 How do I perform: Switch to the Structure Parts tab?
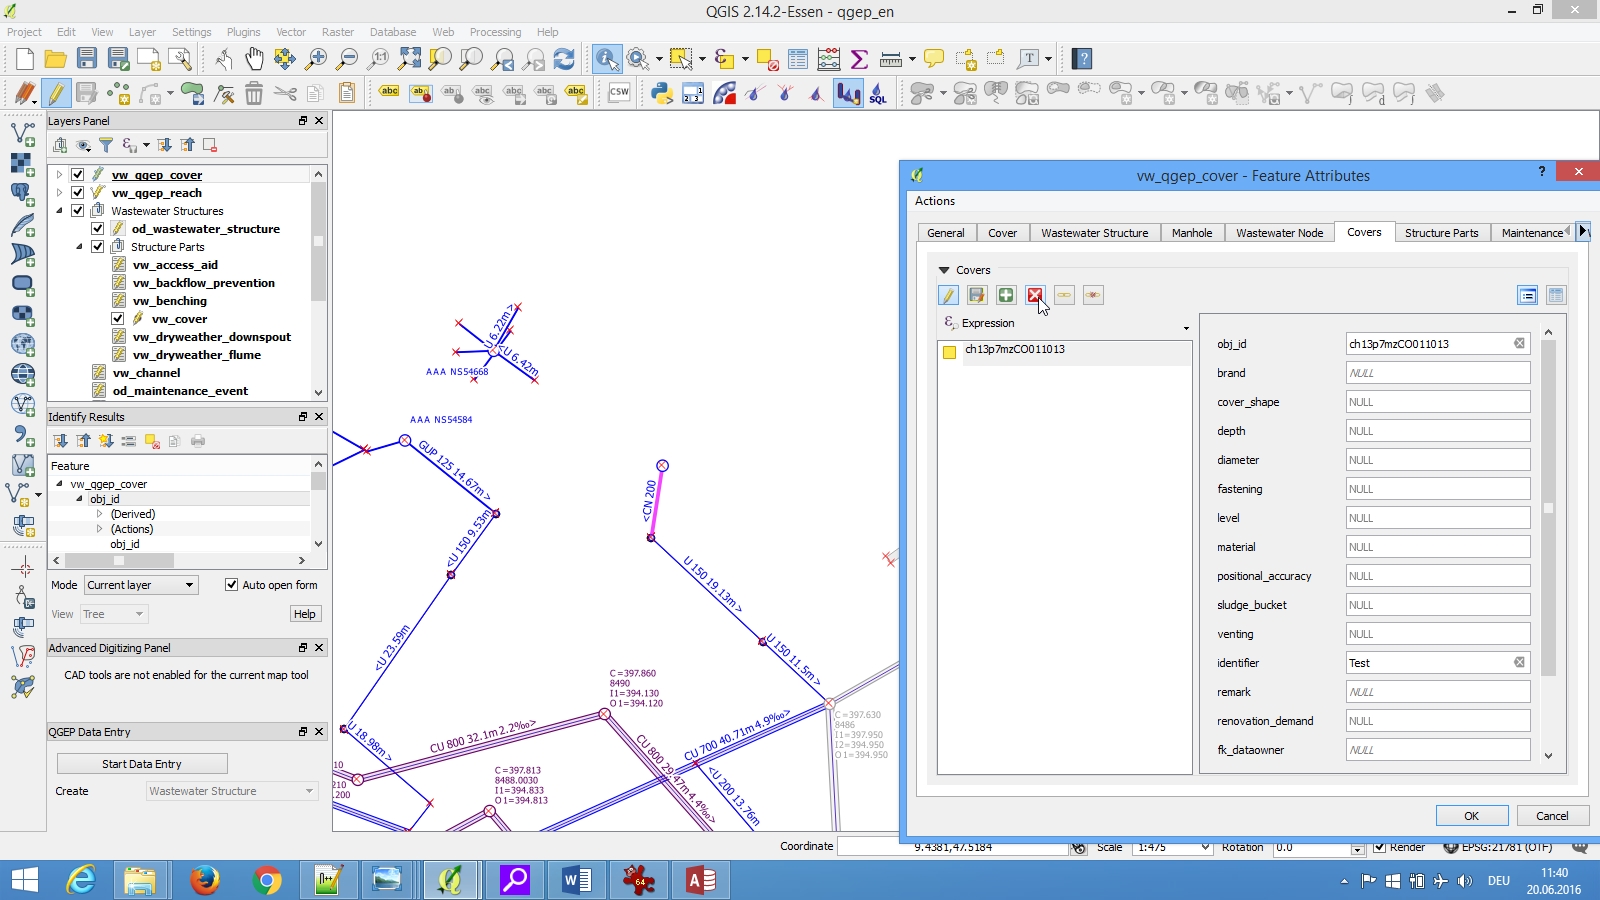(1441, 233)
